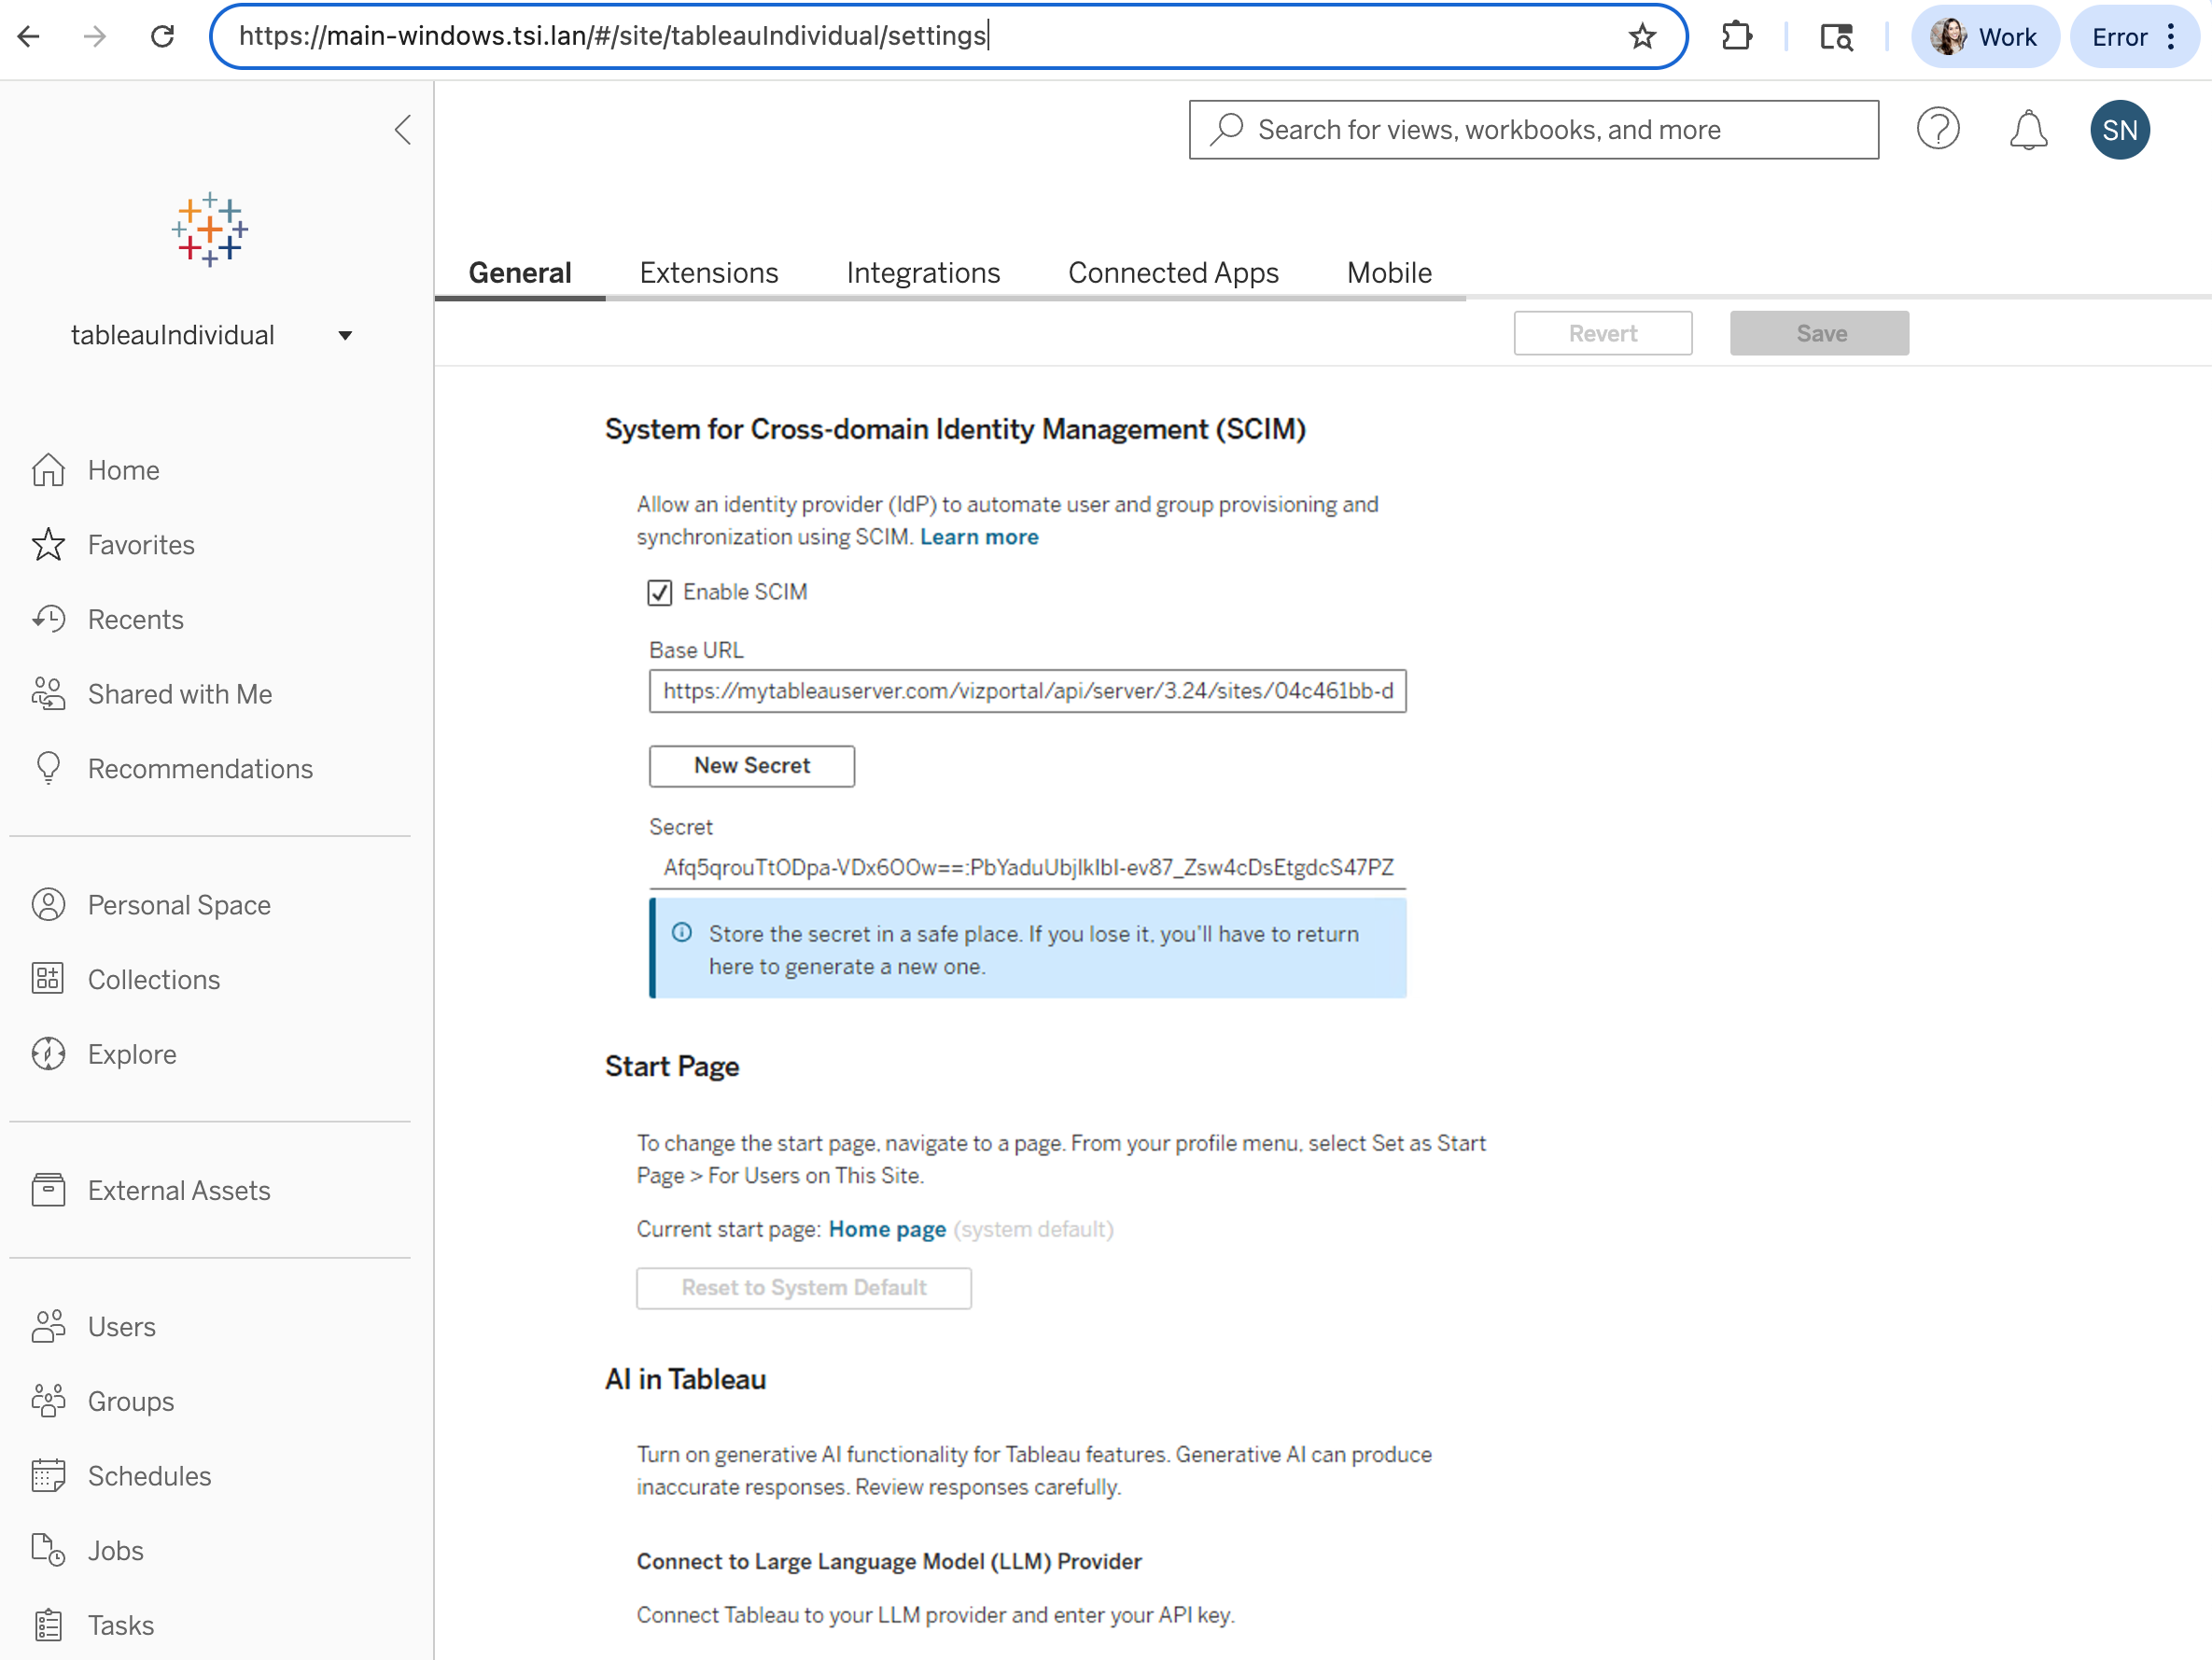The image size is (2212, 1660).
Task: Switch to the Connected Apps tab
Action: click(x=1172, y=273)
